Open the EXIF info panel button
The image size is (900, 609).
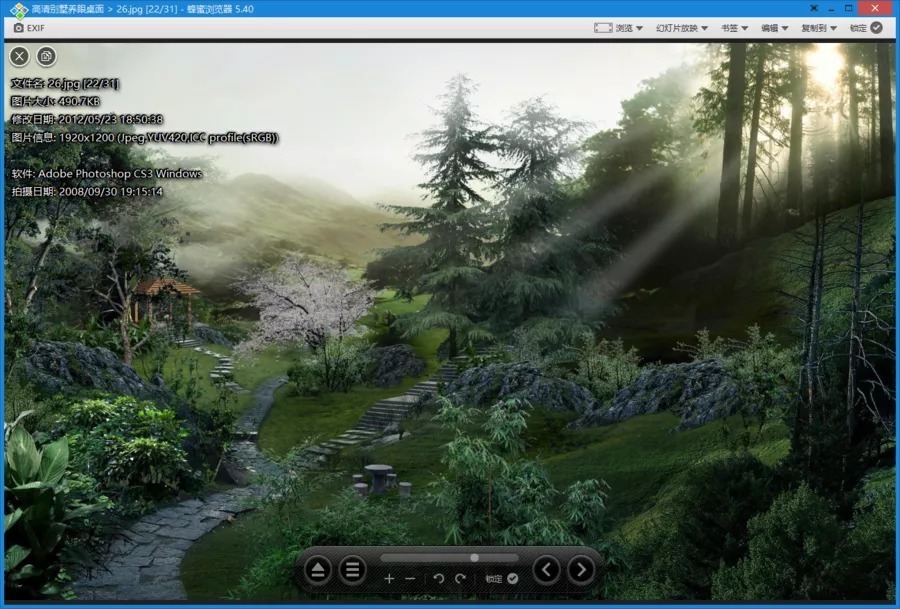(29, 28)
